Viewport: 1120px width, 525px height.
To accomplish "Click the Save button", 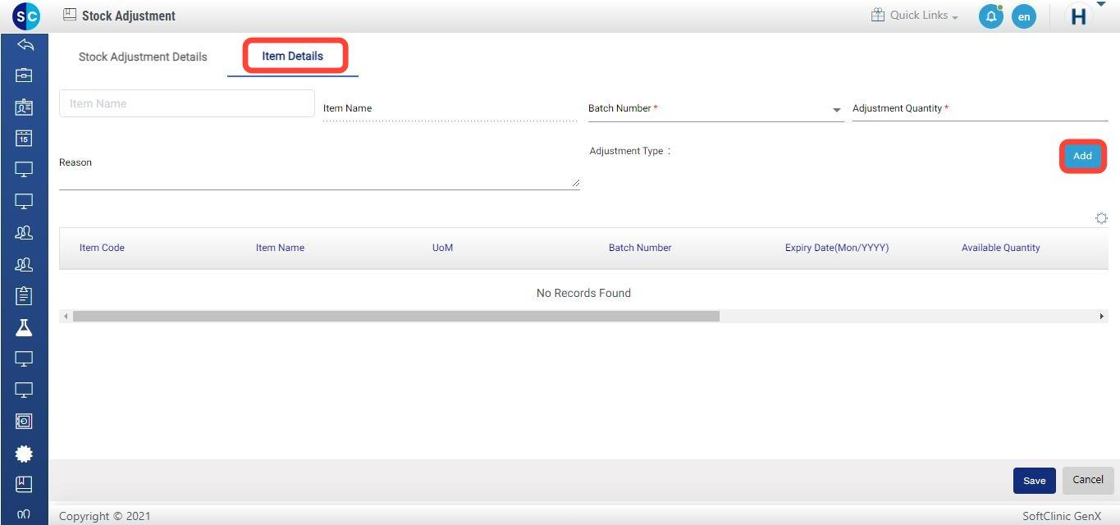I will [x=1034, y=480].
